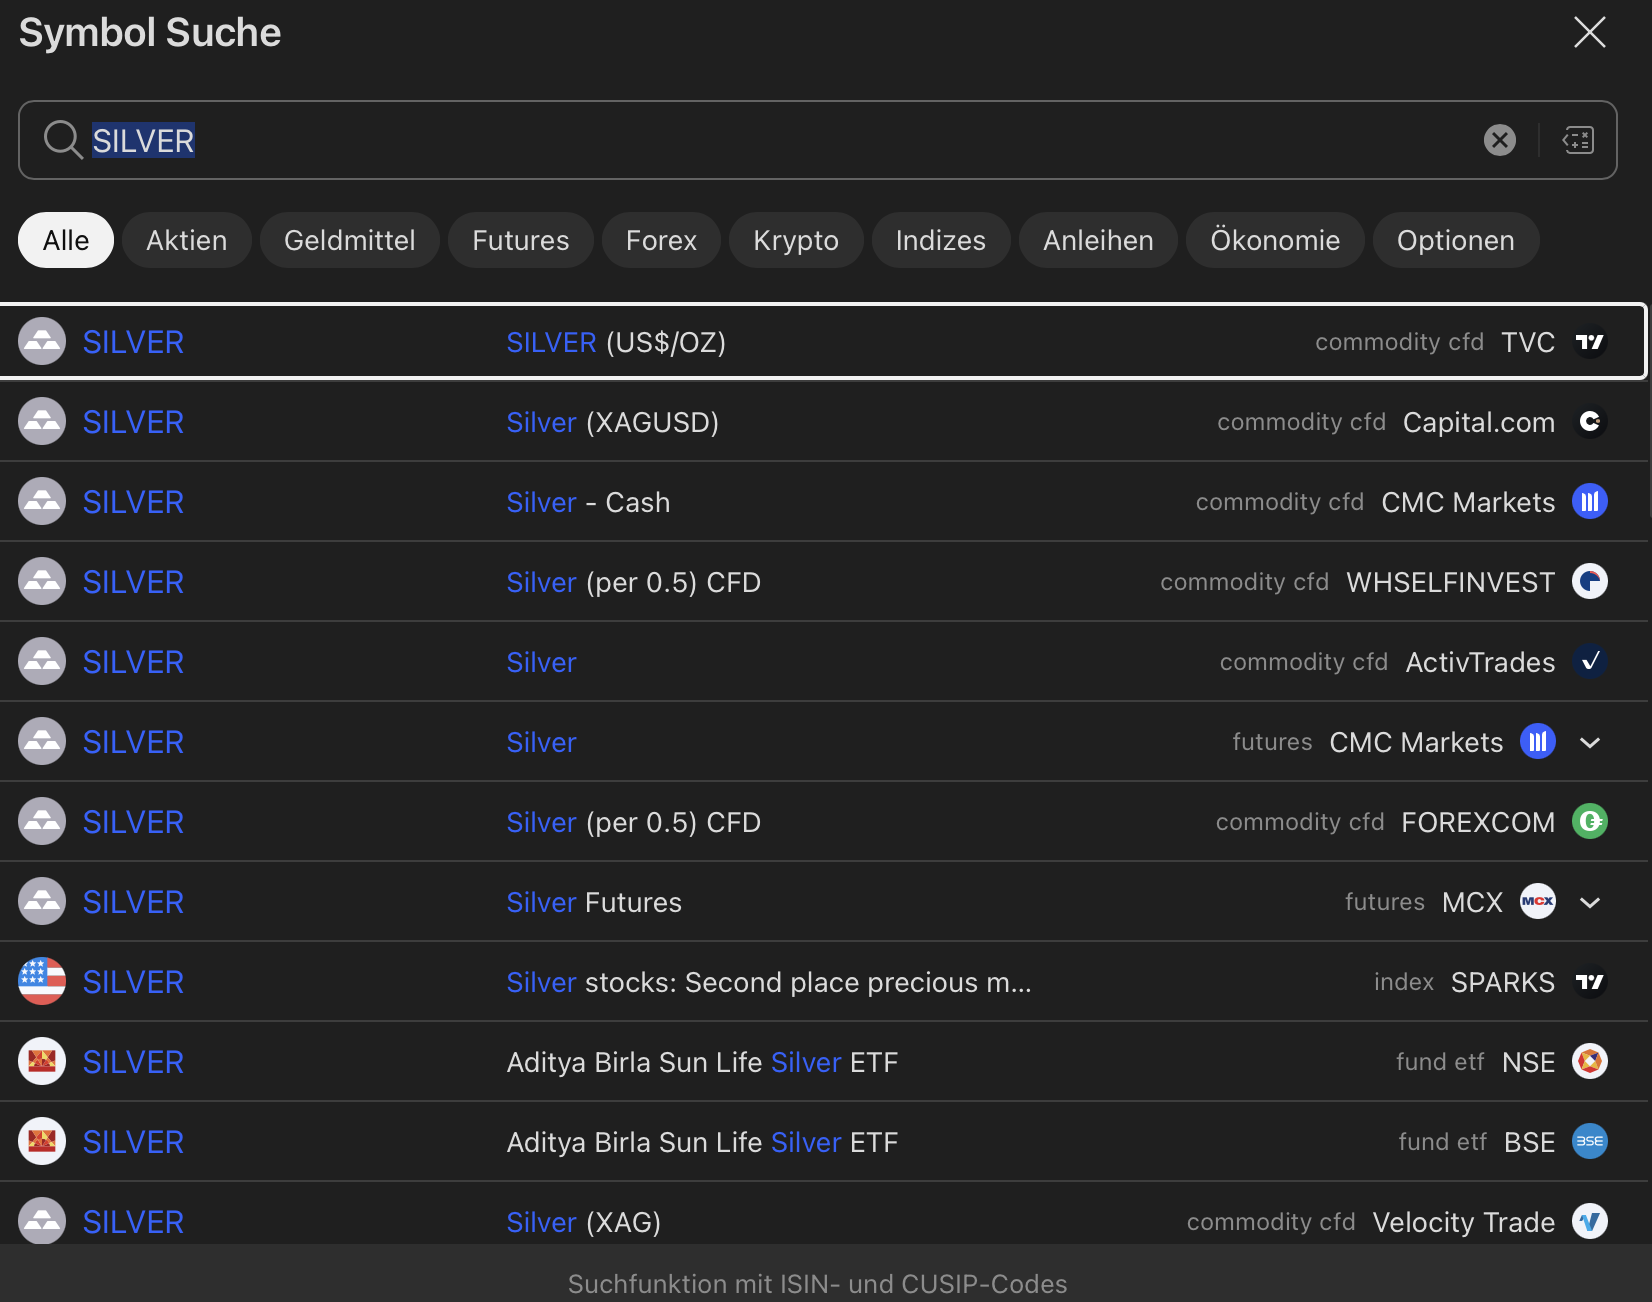Close the Symbol Suche dialog
The height and width of the screenshot is (1302, 1652).
[x=1589, y=32]
